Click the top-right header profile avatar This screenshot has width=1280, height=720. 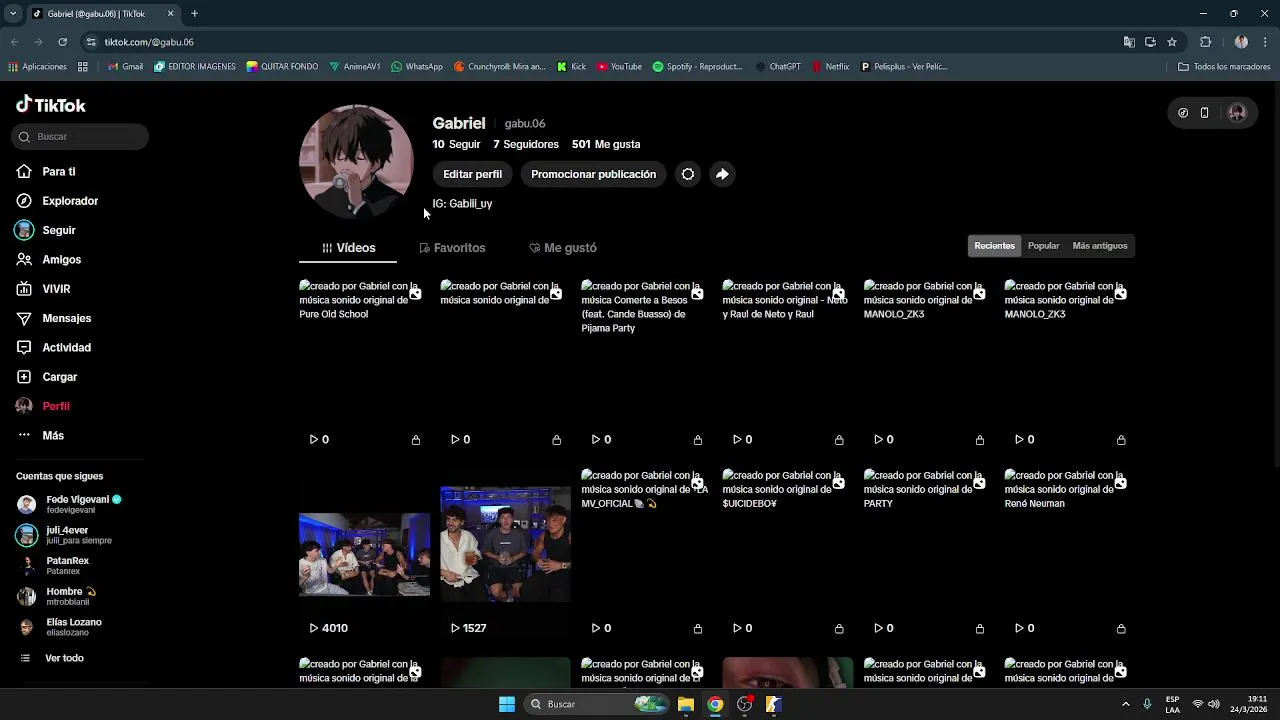tap(1237, 113)
